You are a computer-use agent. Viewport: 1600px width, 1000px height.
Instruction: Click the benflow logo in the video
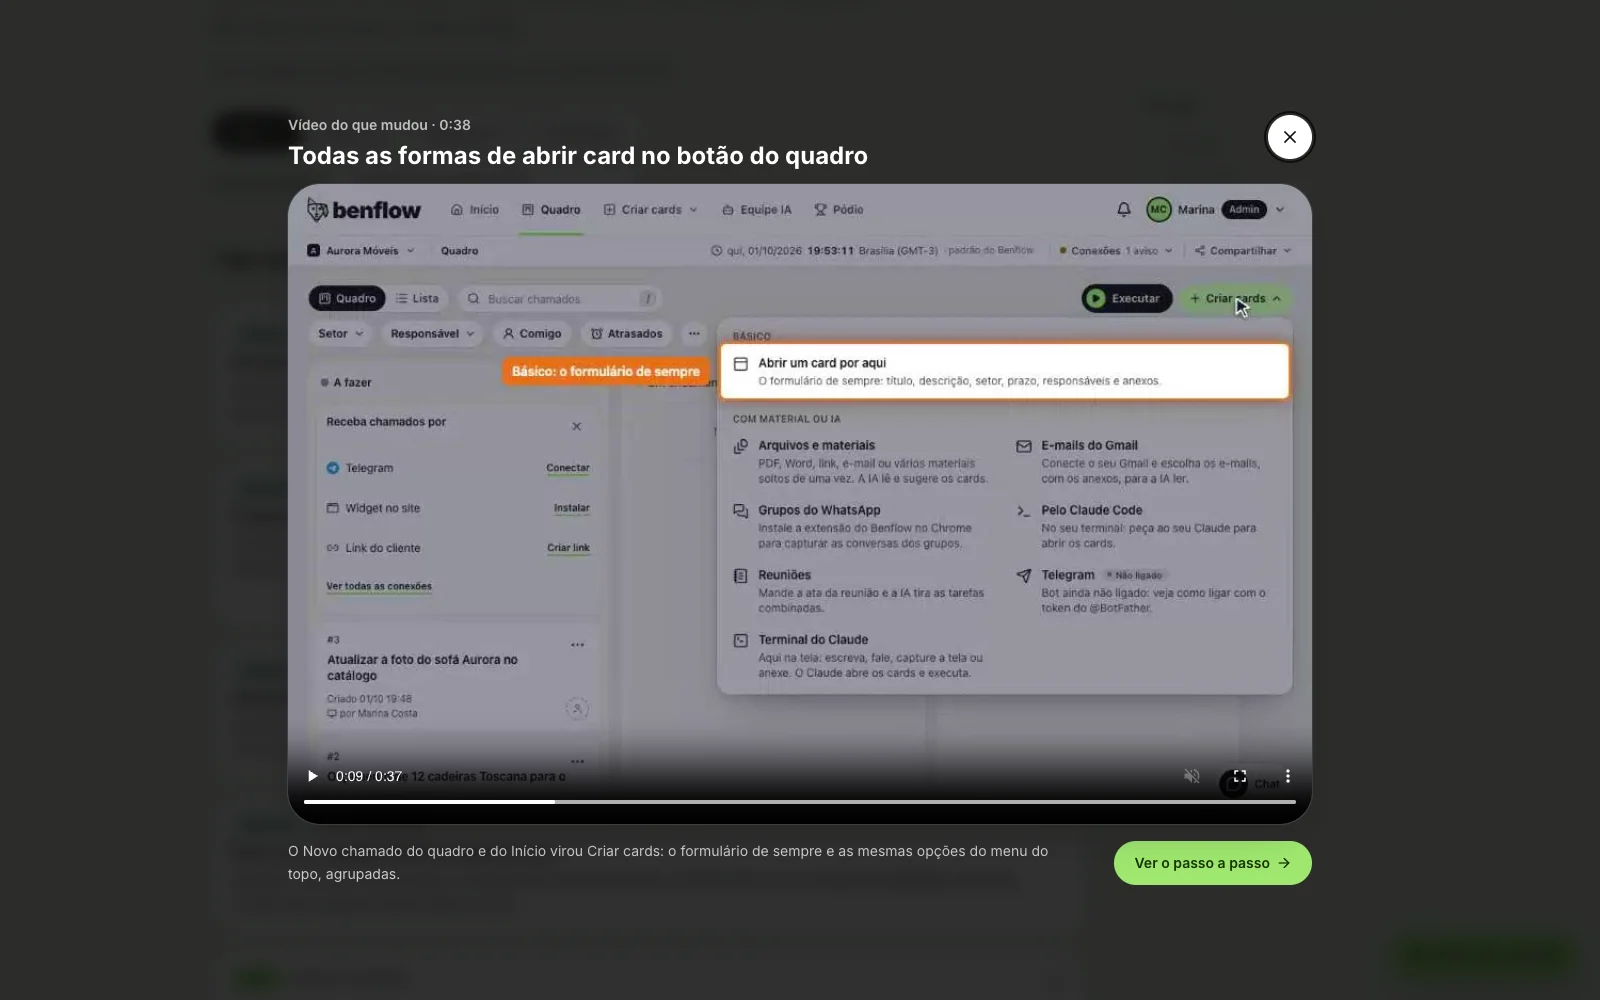[x=364, y=210]
